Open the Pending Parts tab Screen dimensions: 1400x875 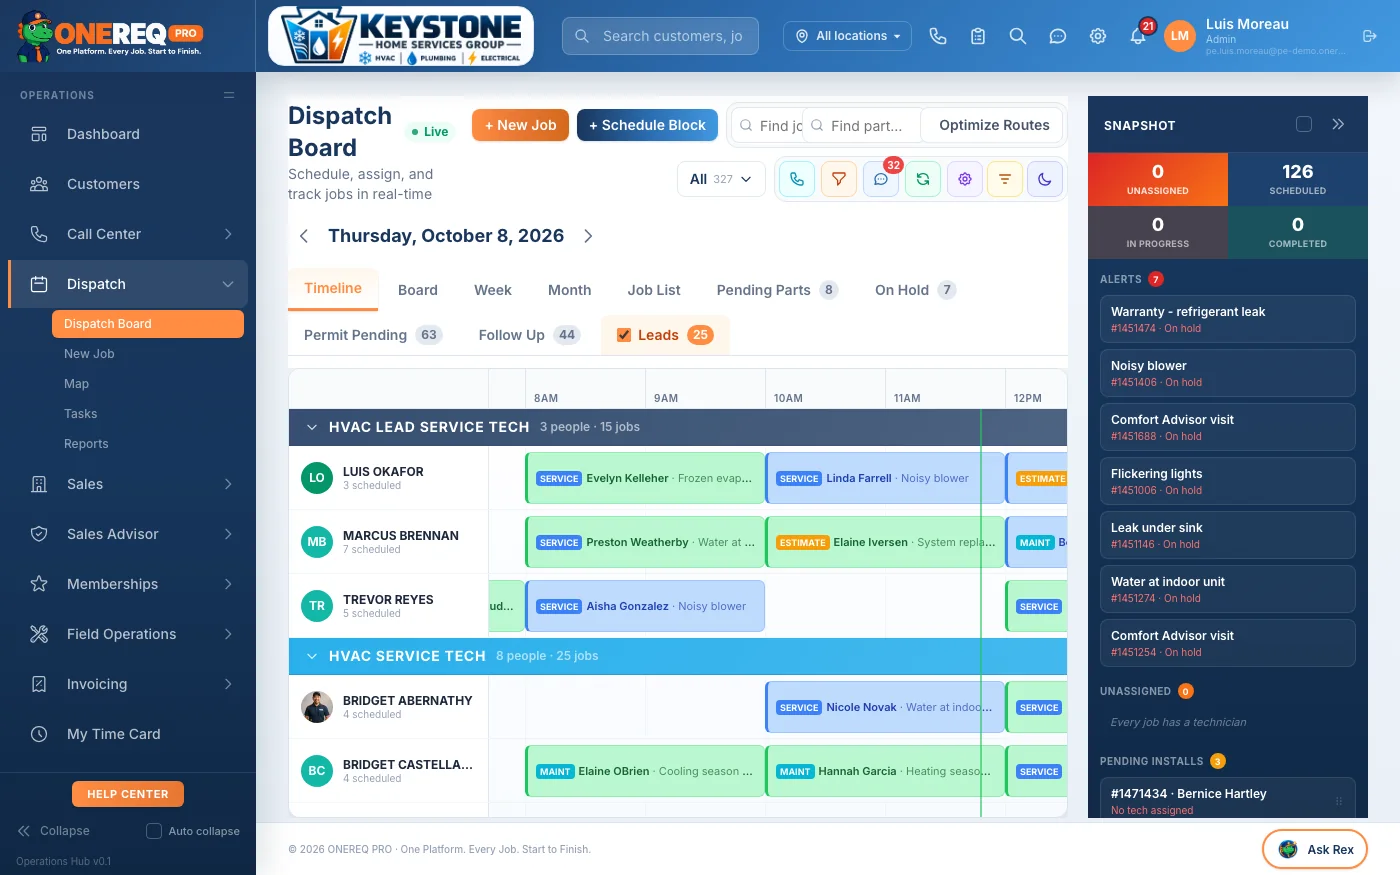pyautogui.click(x=777, y=290)
